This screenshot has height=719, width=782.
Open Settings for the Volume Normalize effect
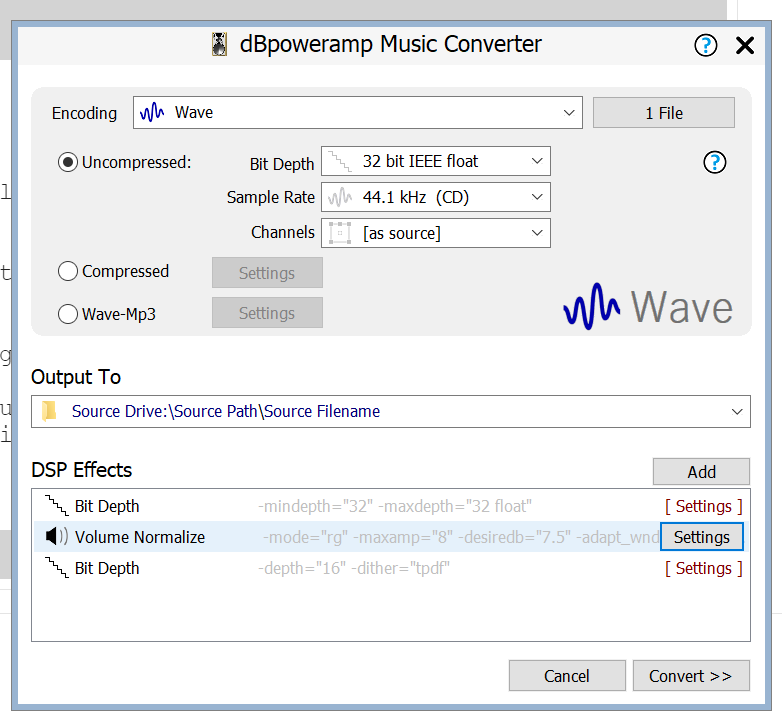coord(701,537)
